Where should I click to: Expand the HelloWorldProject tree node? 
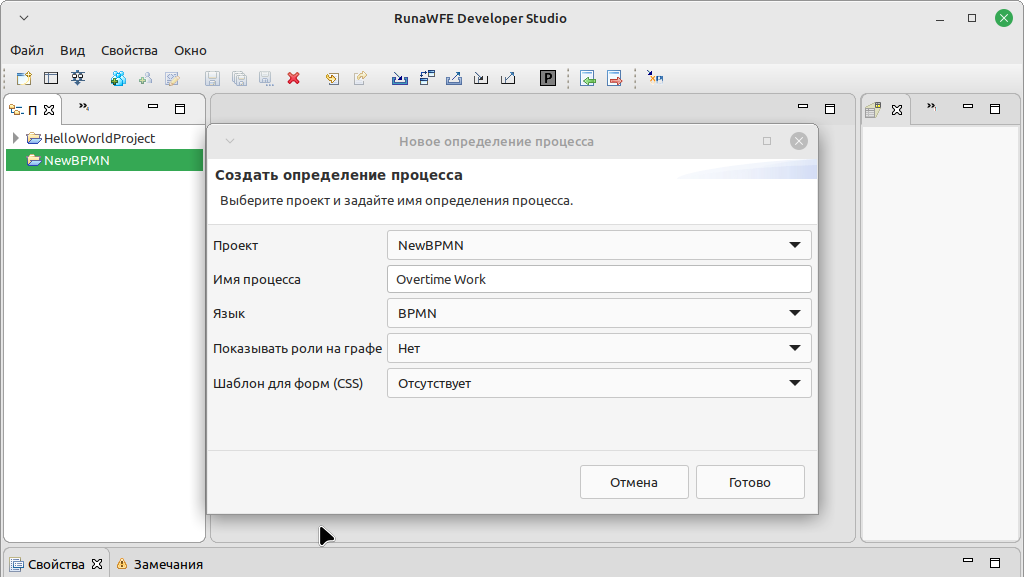pyautogui.click(x=16, y=138)
